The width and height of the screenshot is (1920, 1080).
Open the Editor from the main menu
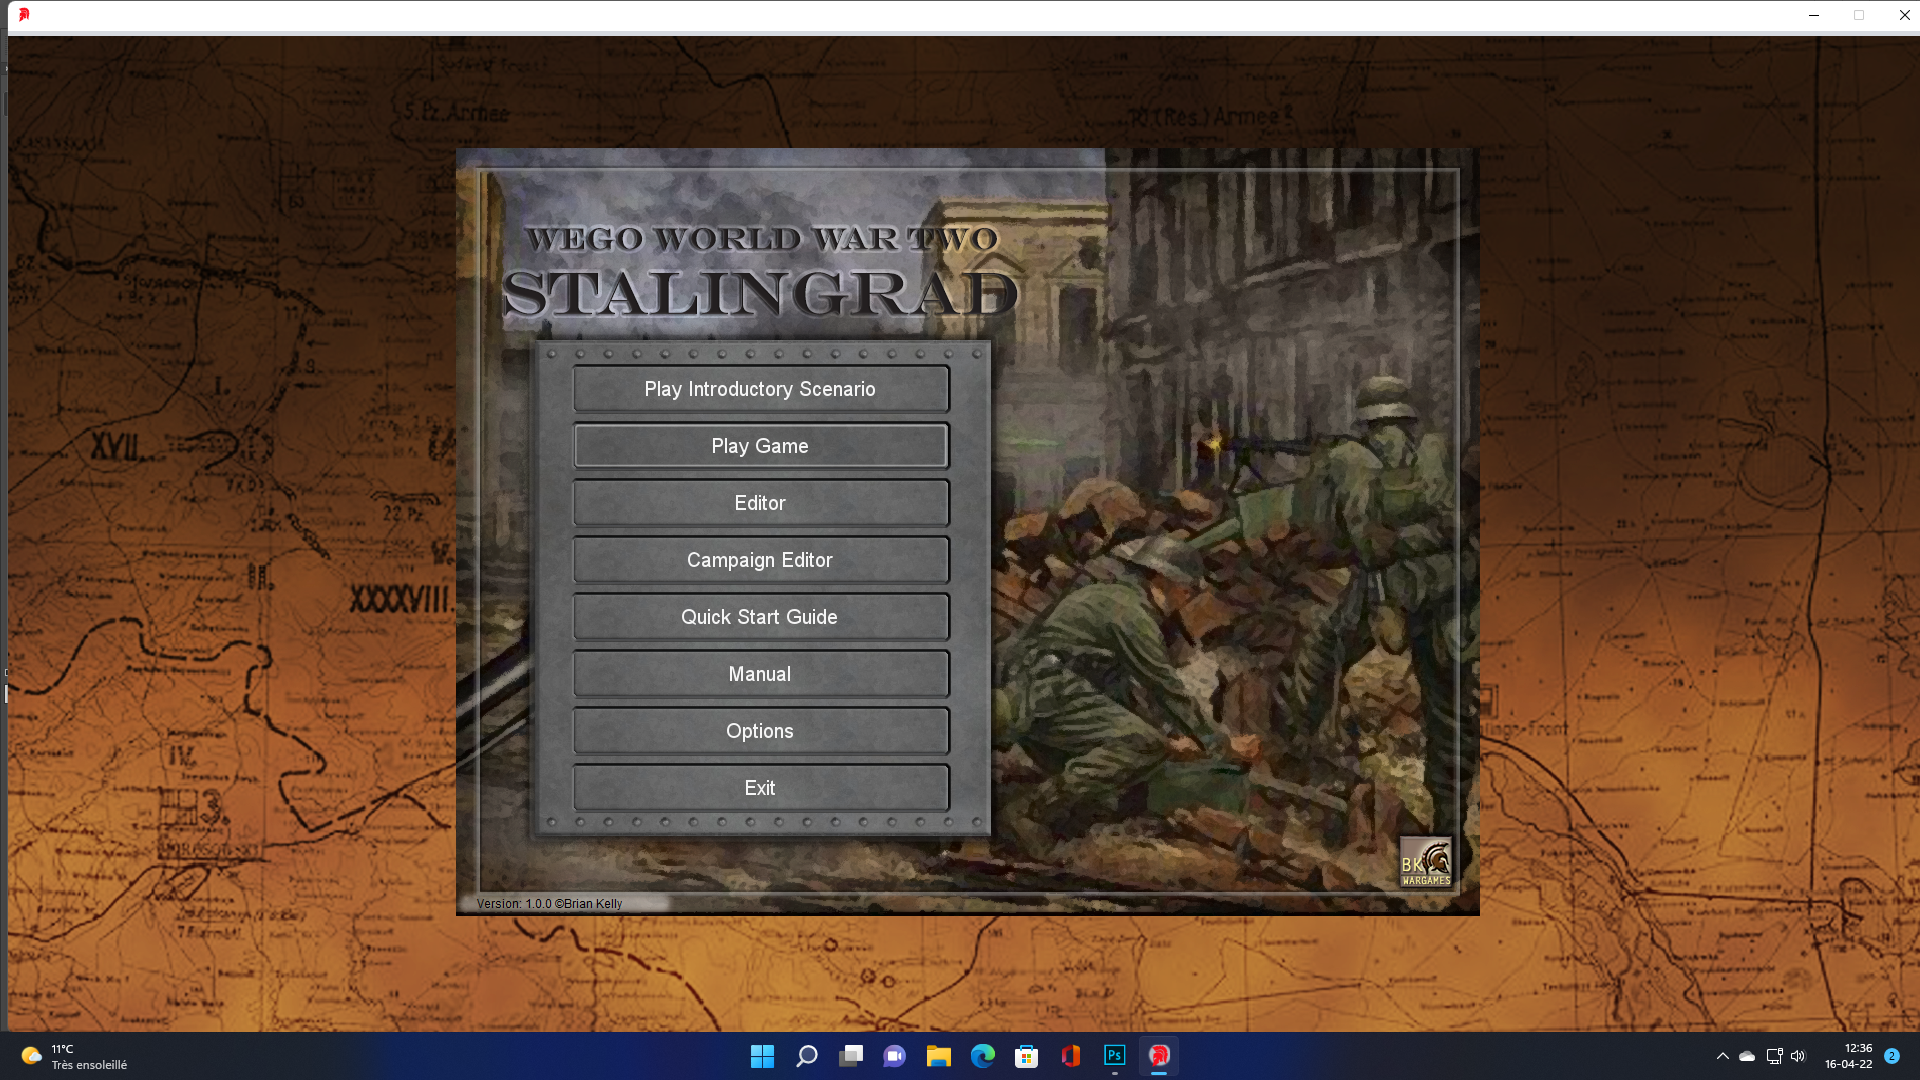(x=760, y=503)
